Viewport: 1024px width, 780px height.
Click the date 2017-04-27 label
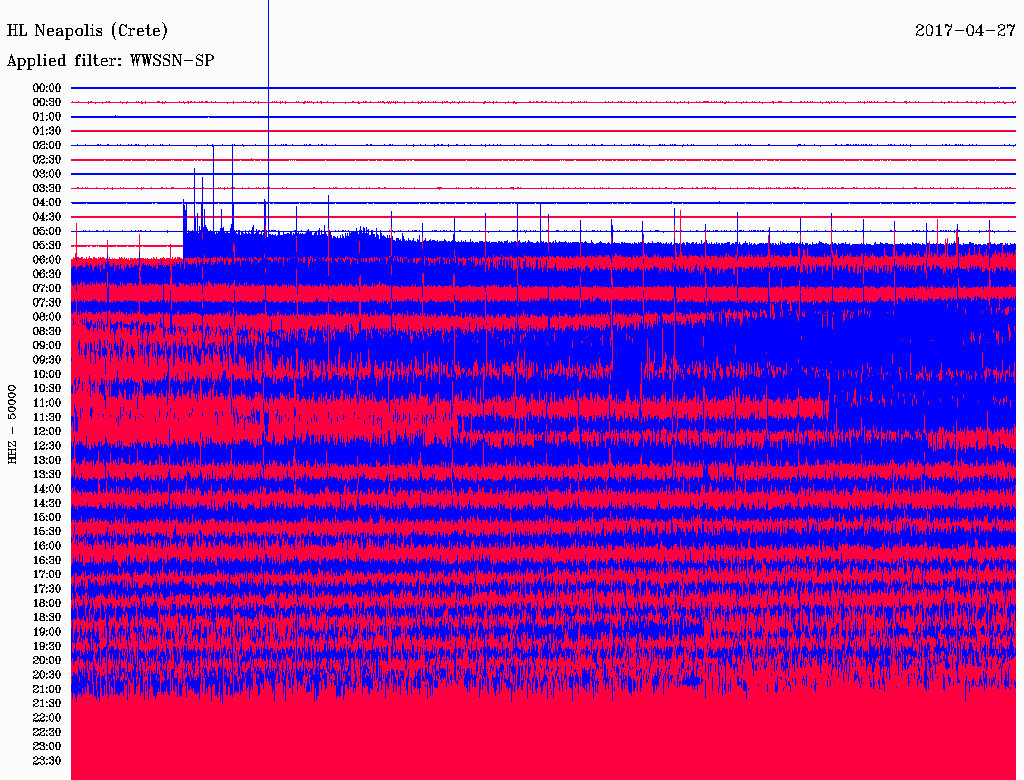click(965, 31)
